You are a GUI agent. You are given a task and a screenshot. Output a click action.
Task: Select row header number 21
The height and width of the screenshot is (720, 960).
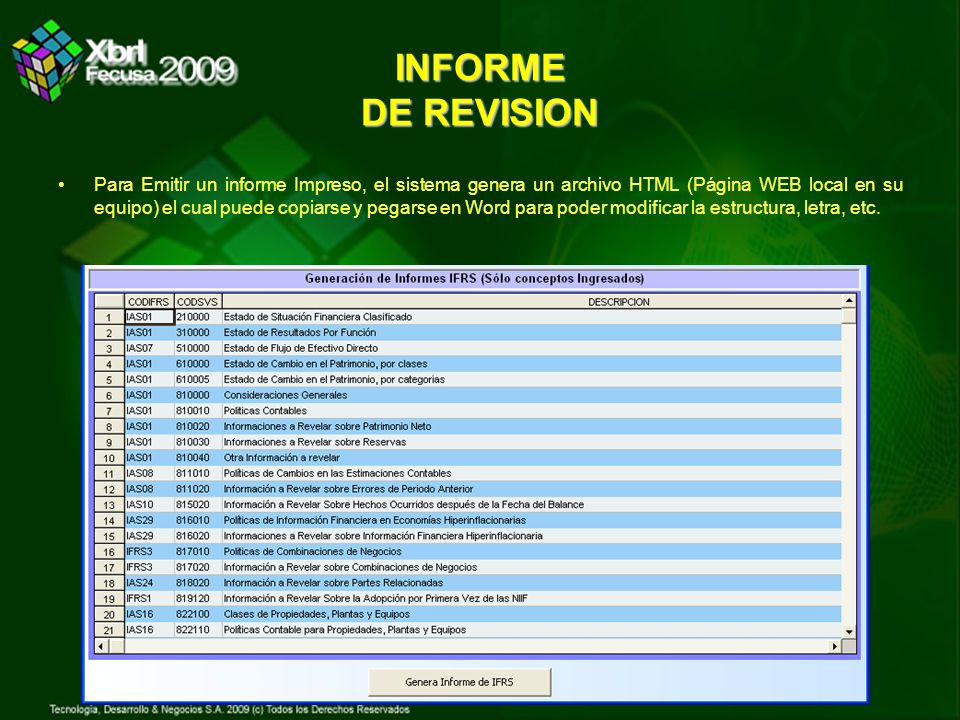click(109, 630)
